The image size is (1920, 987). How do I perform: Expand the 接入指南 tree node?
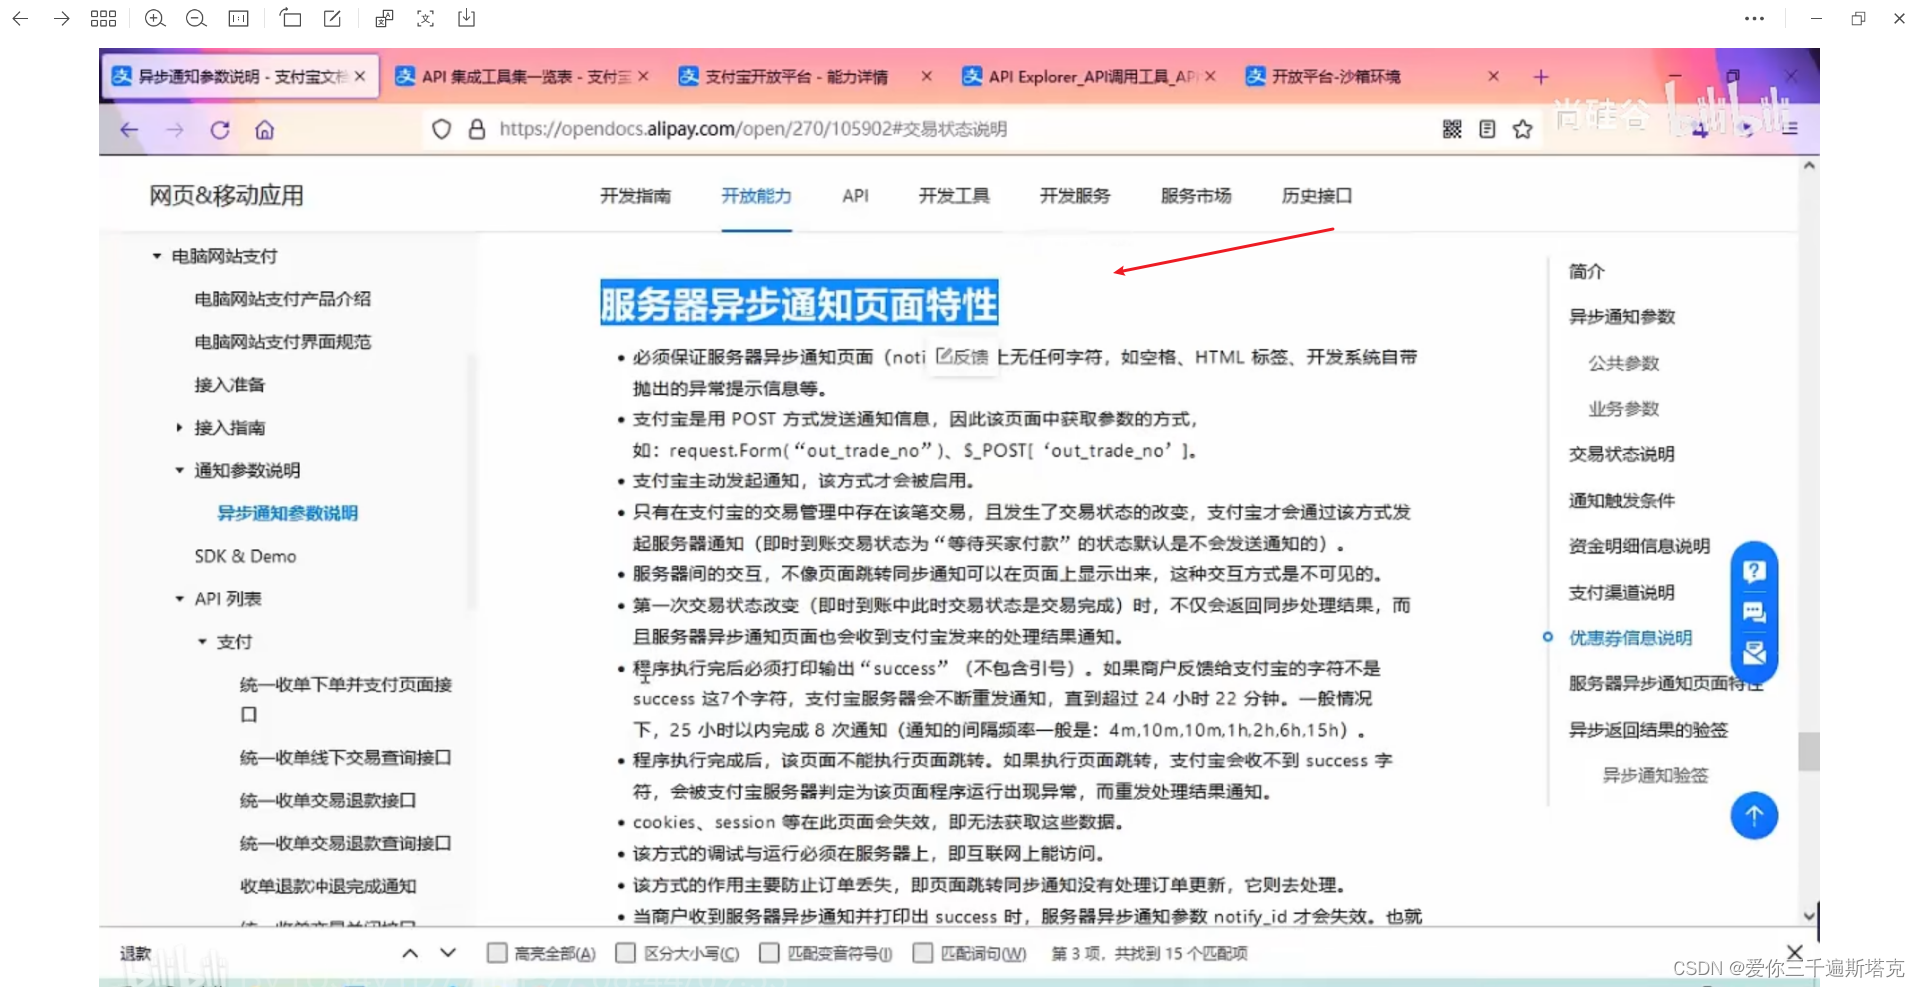[x=179, y=428]
